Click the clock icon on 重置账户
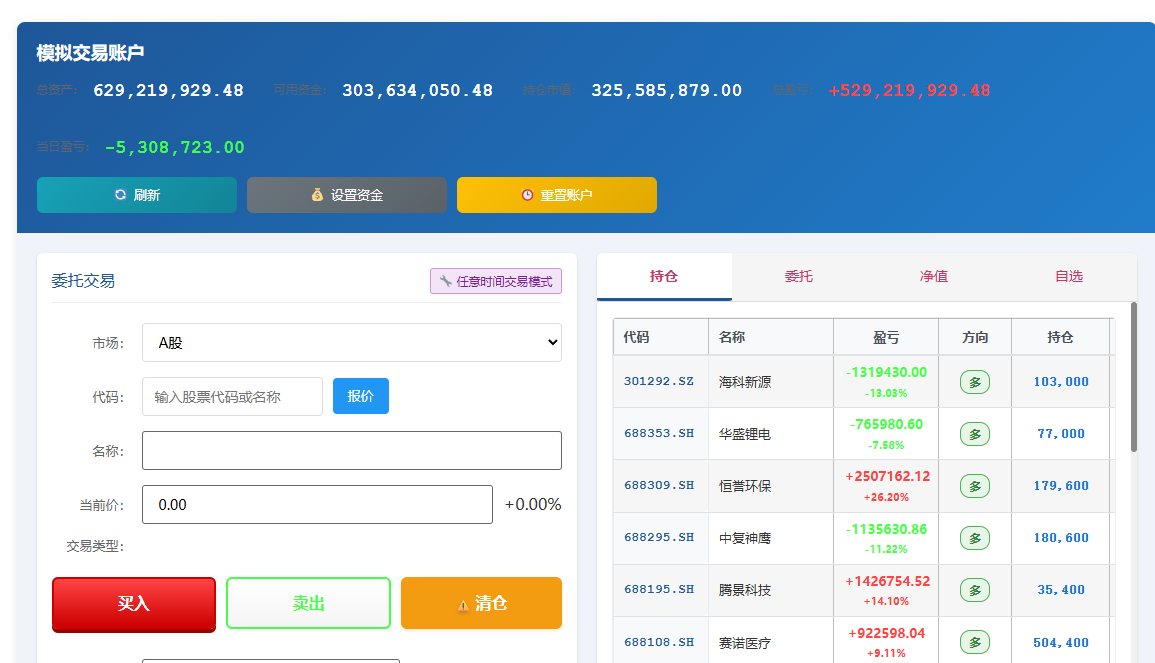The height and width of the screenshot is (663, 1155). (527, 195)
